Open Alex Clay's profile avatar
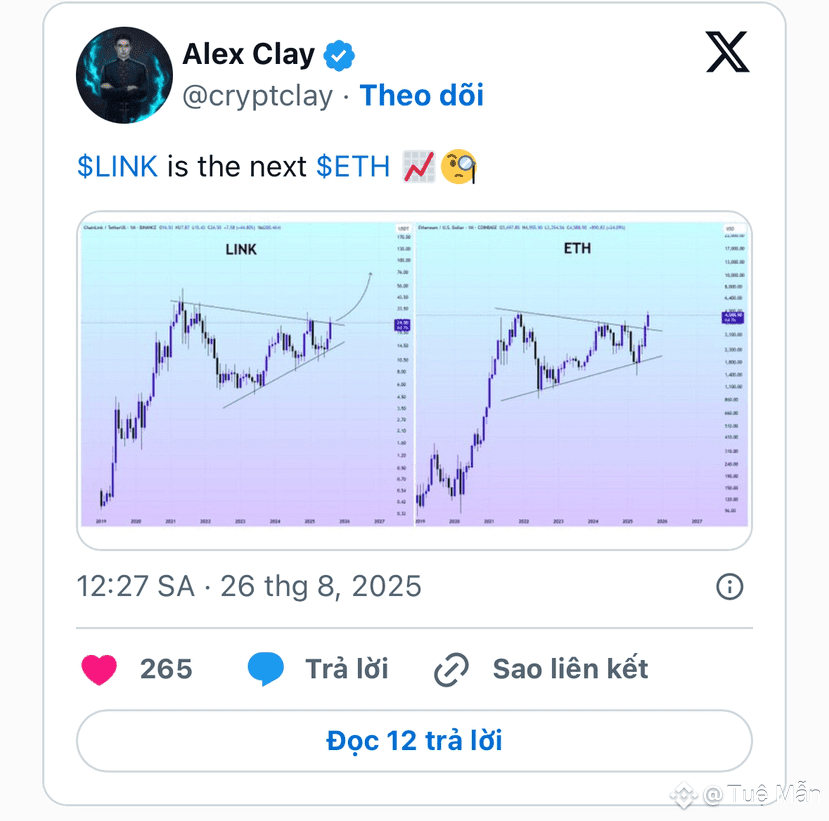 click(124, 75)
